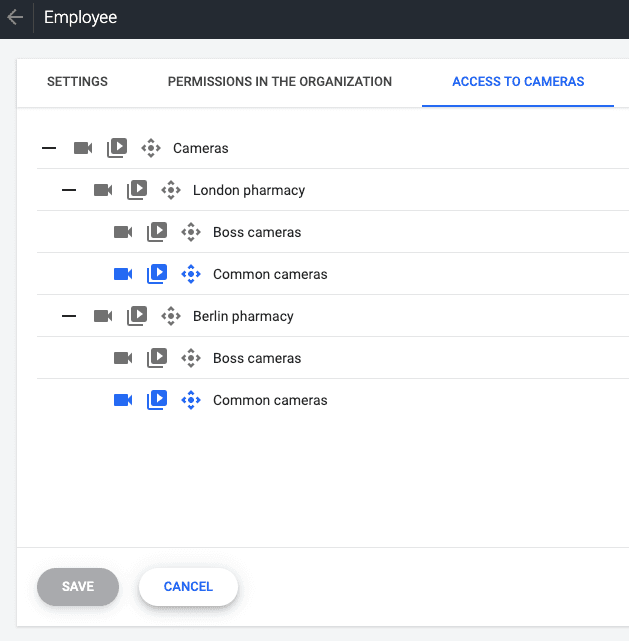Click the Save button

pos(78,587)
